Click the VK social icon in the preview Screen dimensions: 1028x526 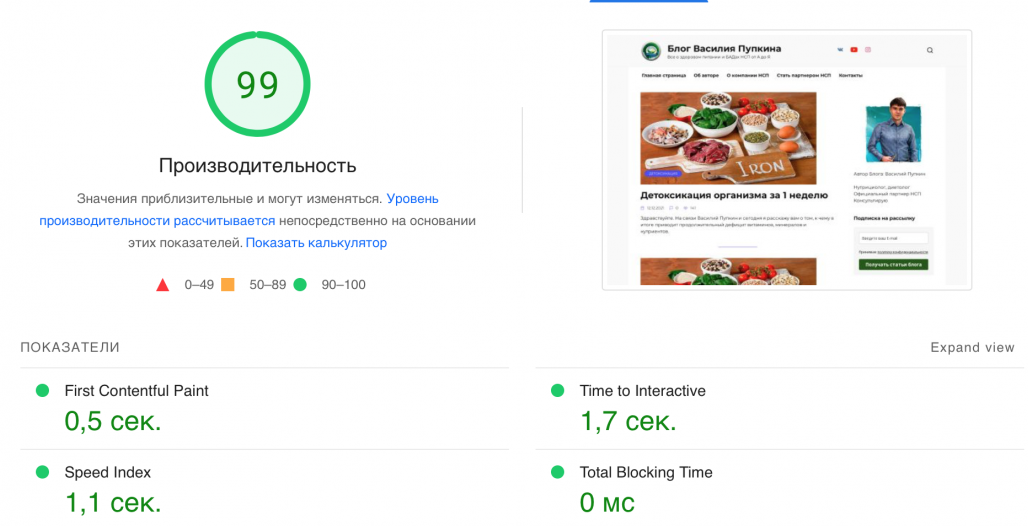pyautogui.click(x=838, y=50)
